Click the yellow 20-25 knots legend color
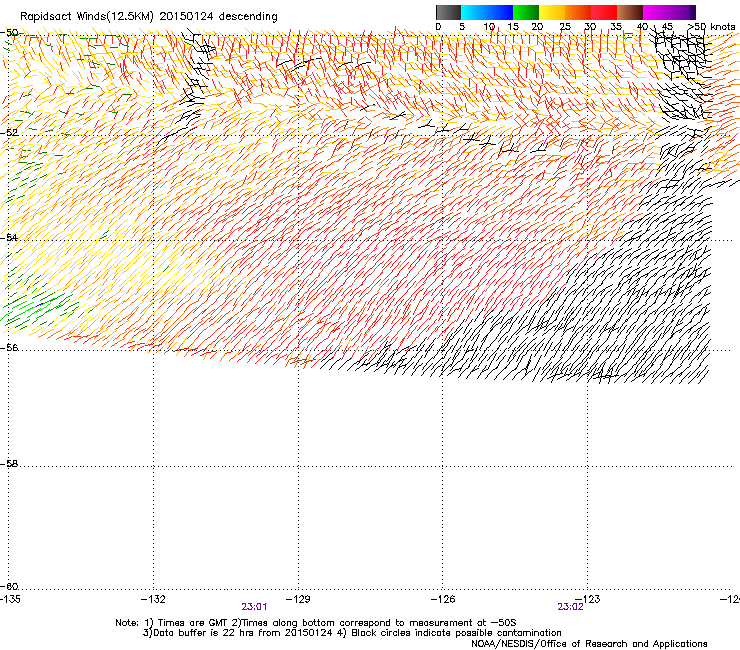Screen dimensions: 740x650 (x=552, y=12)
